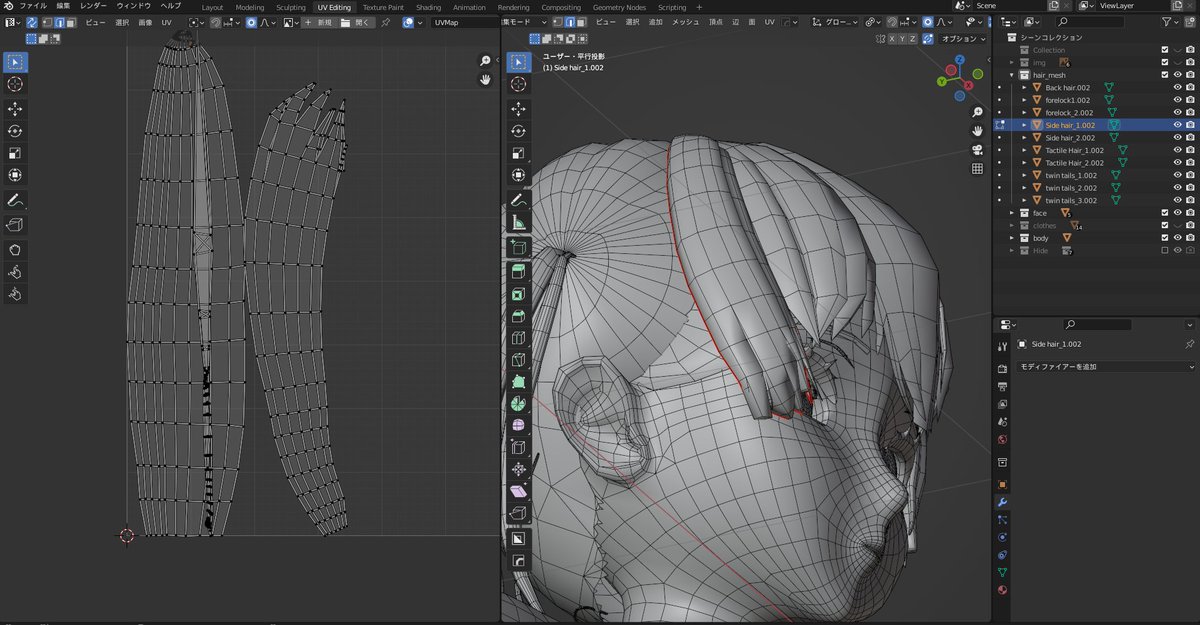
Task: Collapse the hair_mesh collection
Action: (x=1012, y=75)
